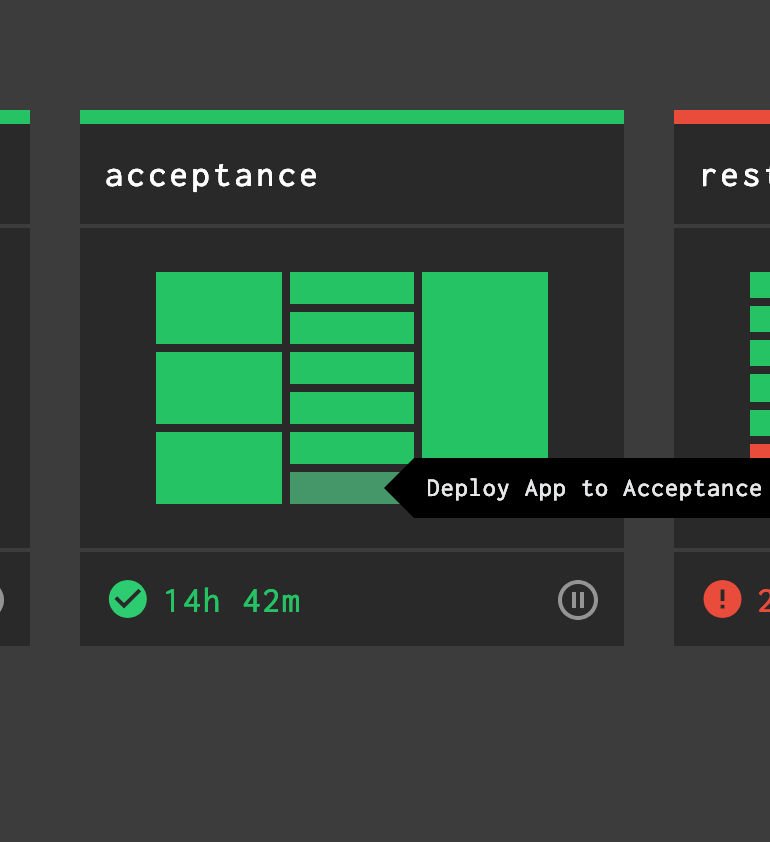Click the red status strip atop rest card

(x=722, y=115)
